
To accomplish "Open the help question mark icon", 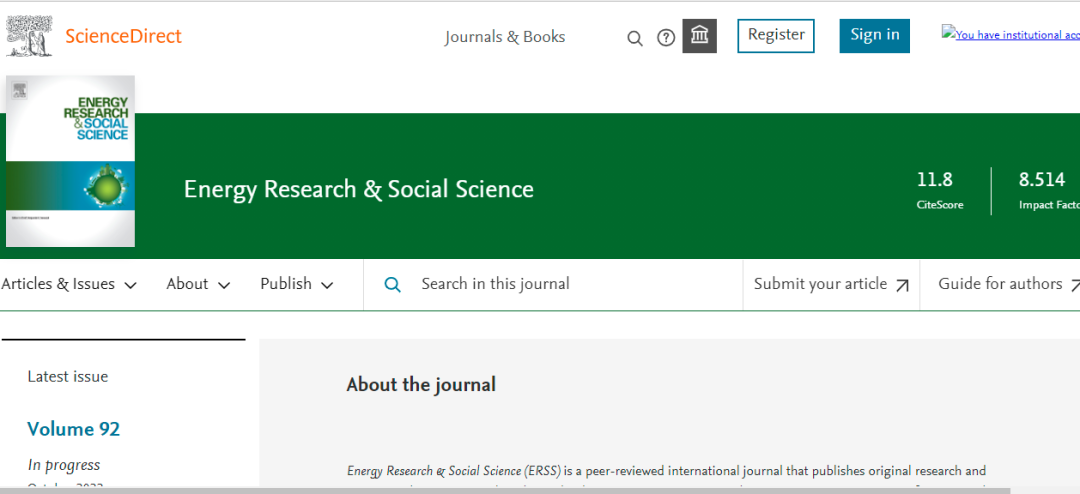I will 666,38.
